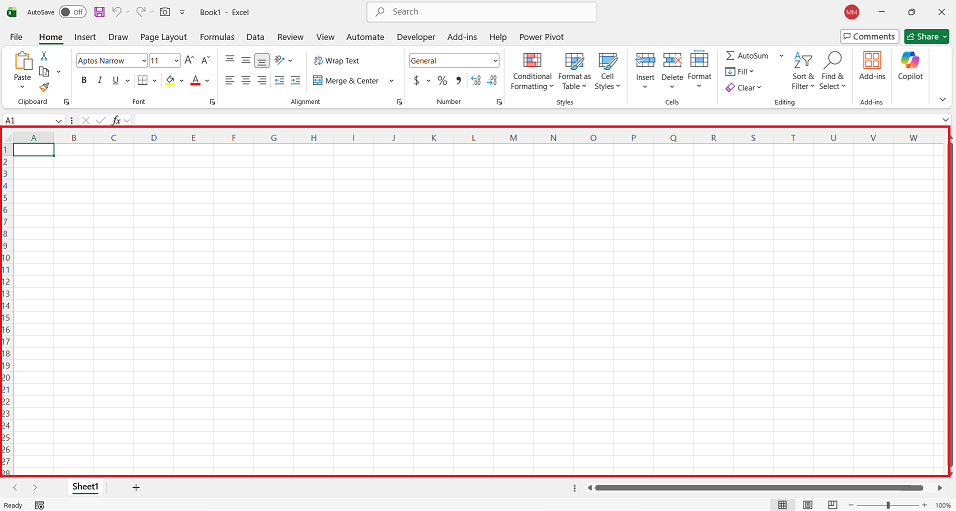Expand the Name Box dropdown
The height and width of the screenshot is (511, 956).
(59, 121)
